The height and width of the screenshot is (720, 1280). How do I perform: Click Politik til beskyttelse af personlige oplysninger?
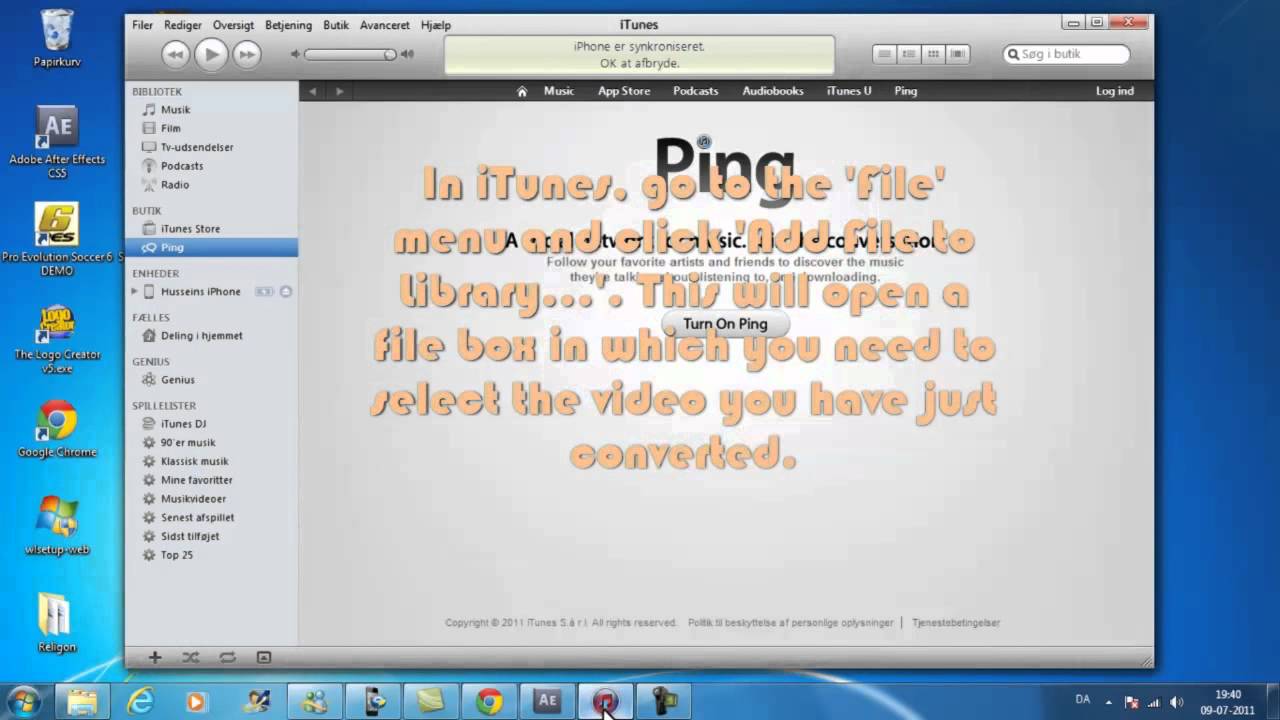[790, 622]
